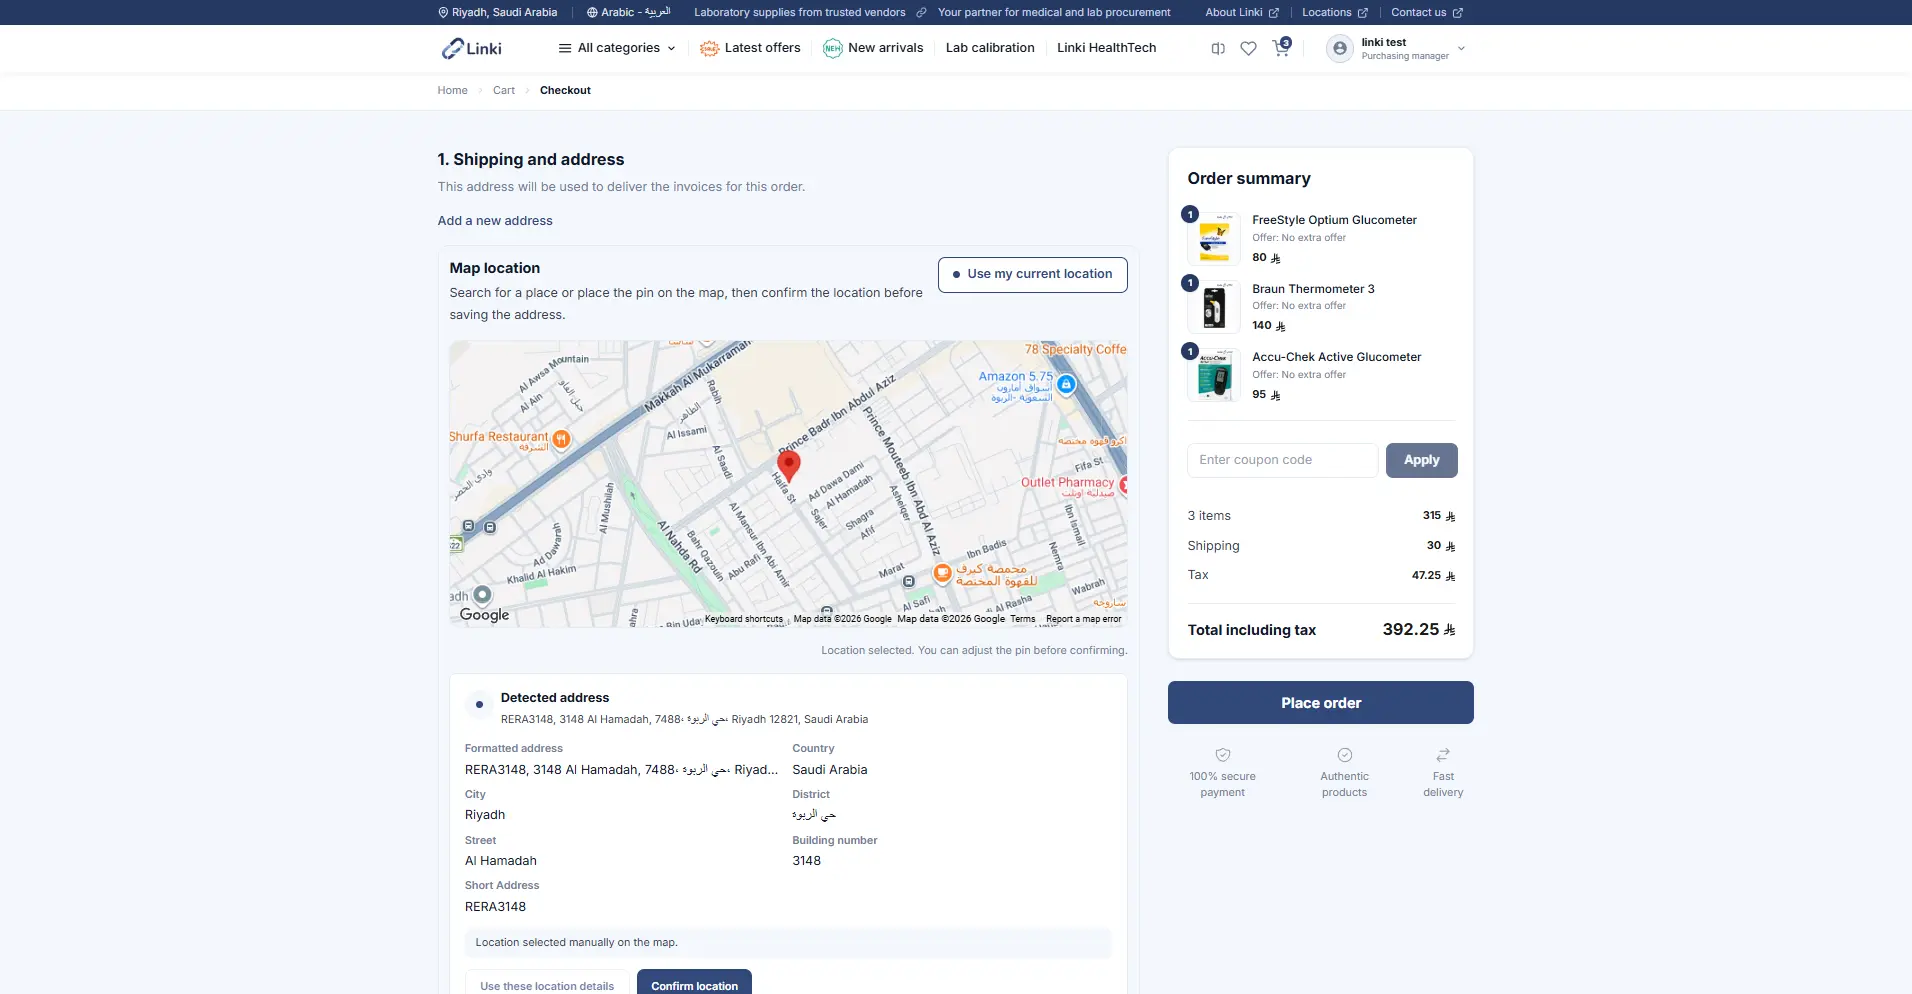Click the Shurfa Restaurant map marker
Viewport: 1912px width, 994px height.
tap(562, 439)
